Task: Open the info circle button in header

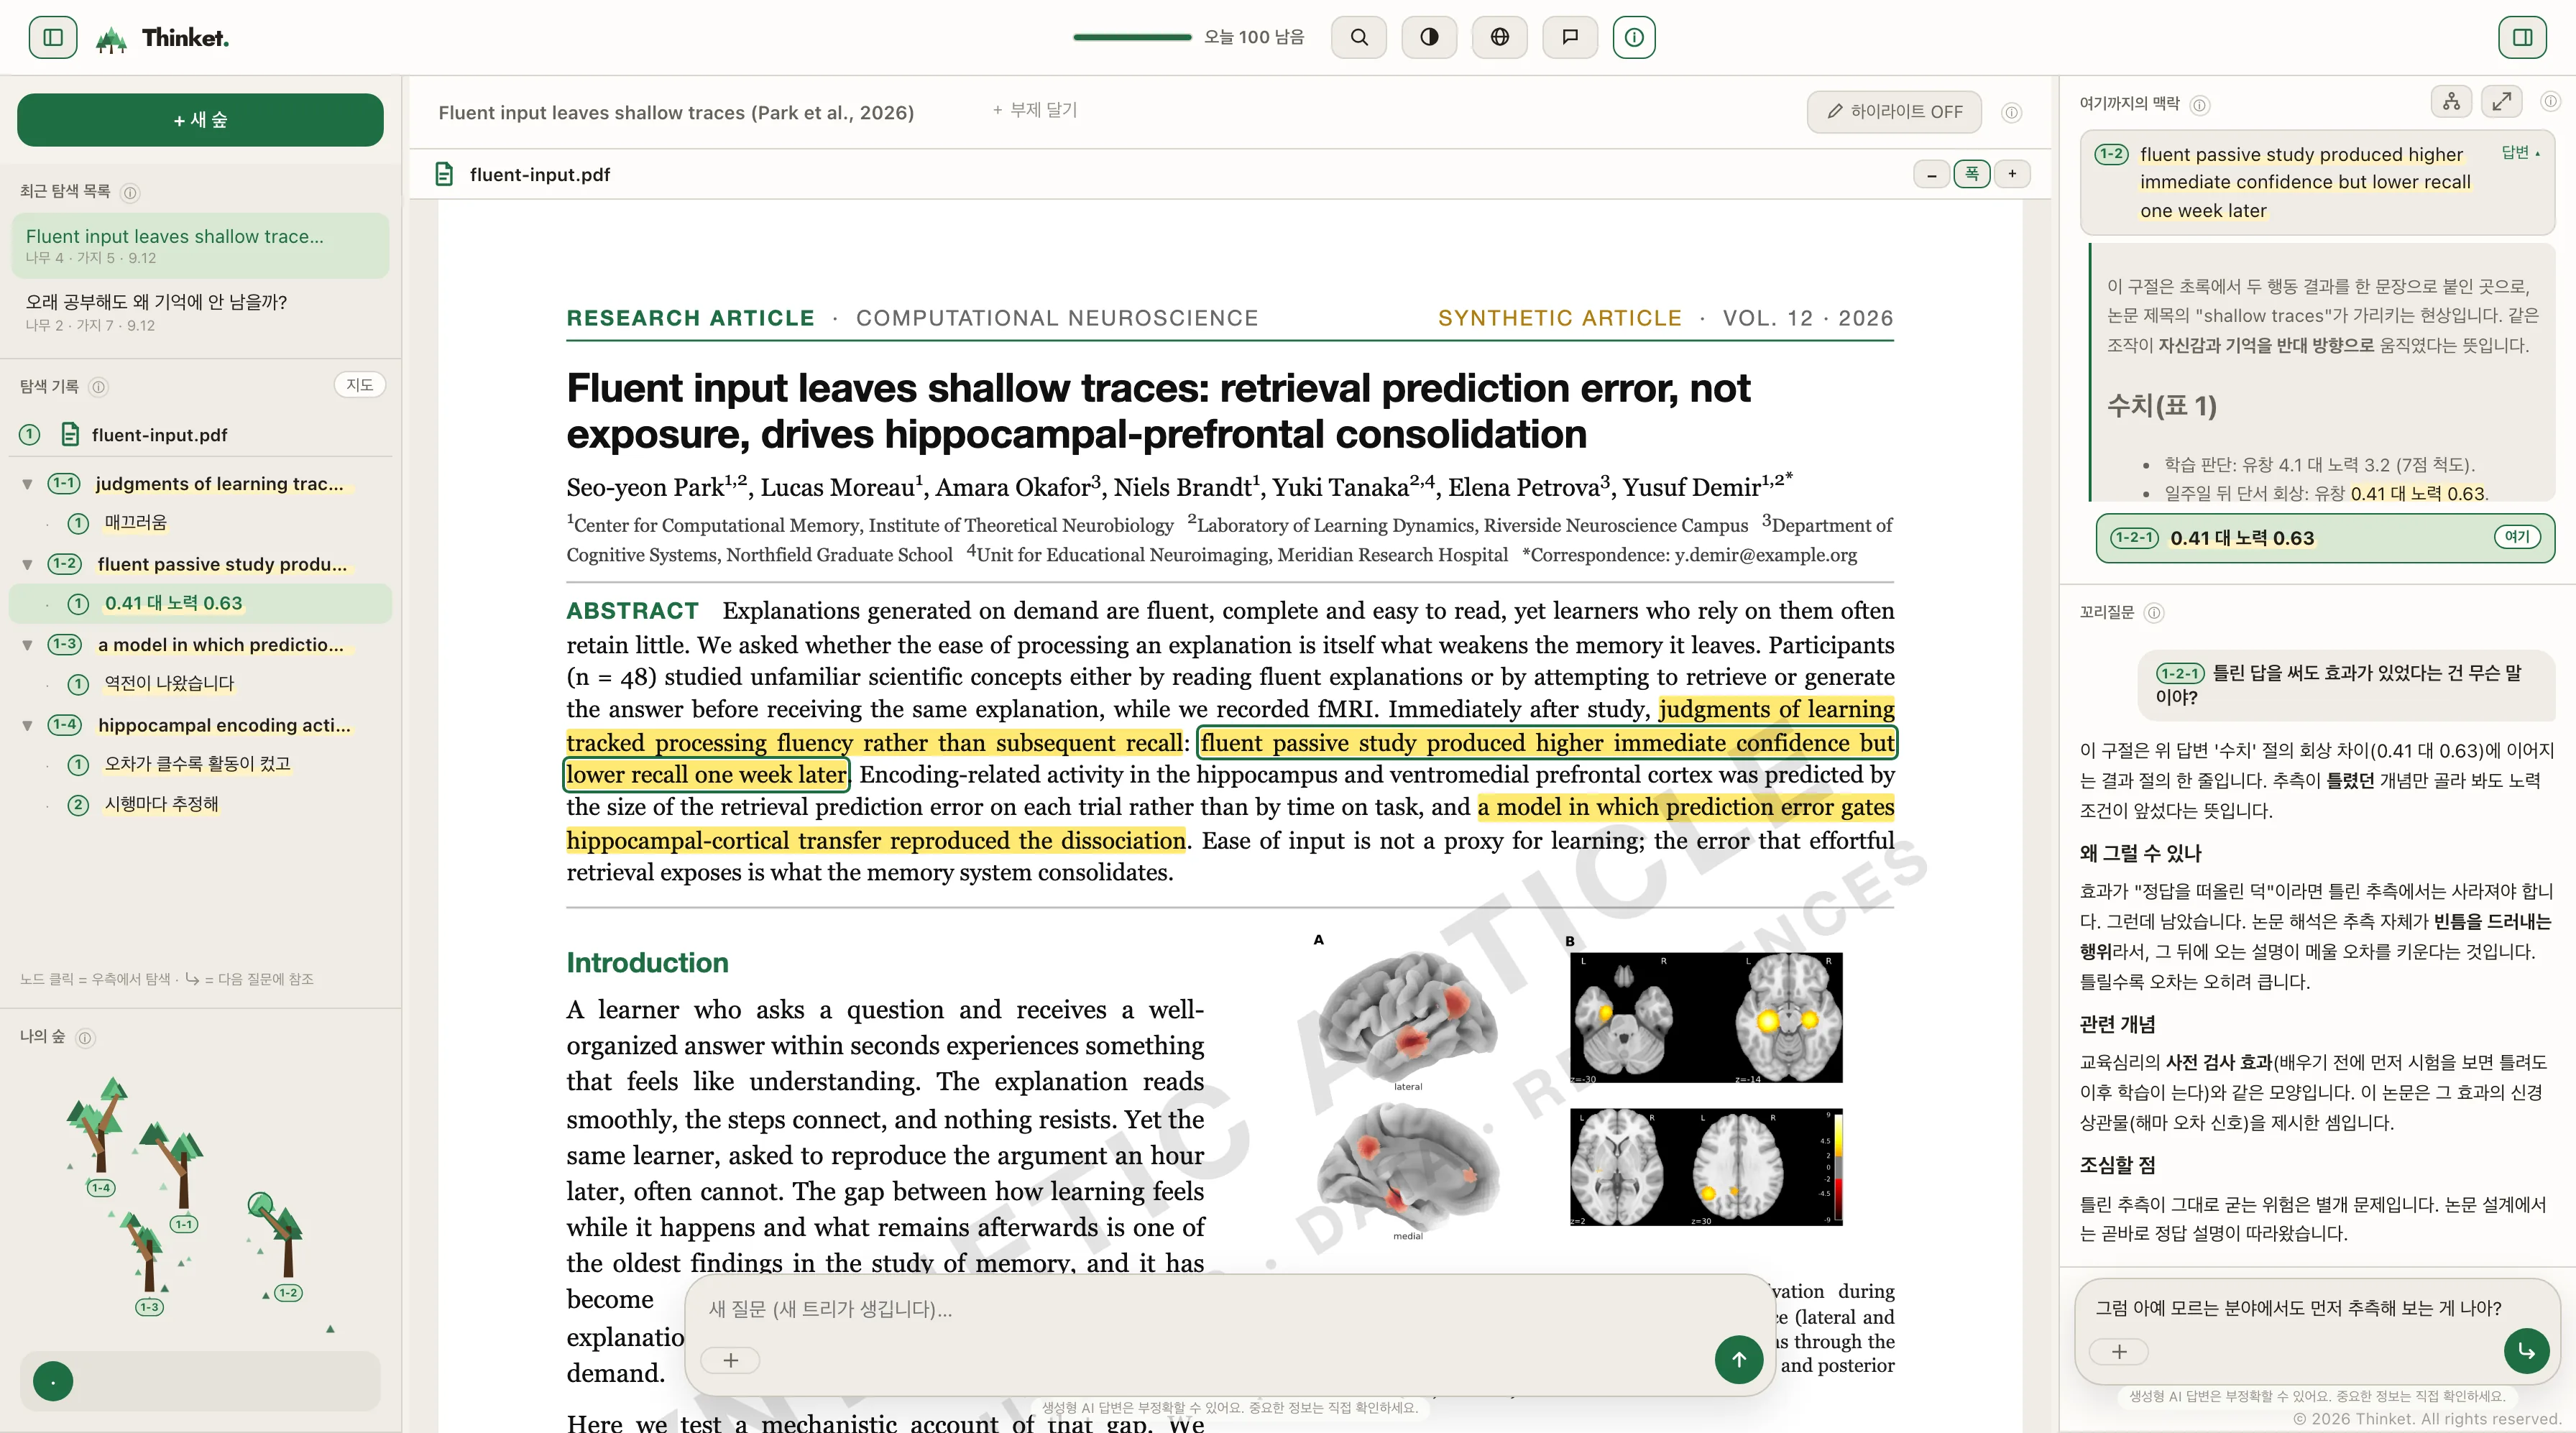Action: click(x=1634, y=37)
